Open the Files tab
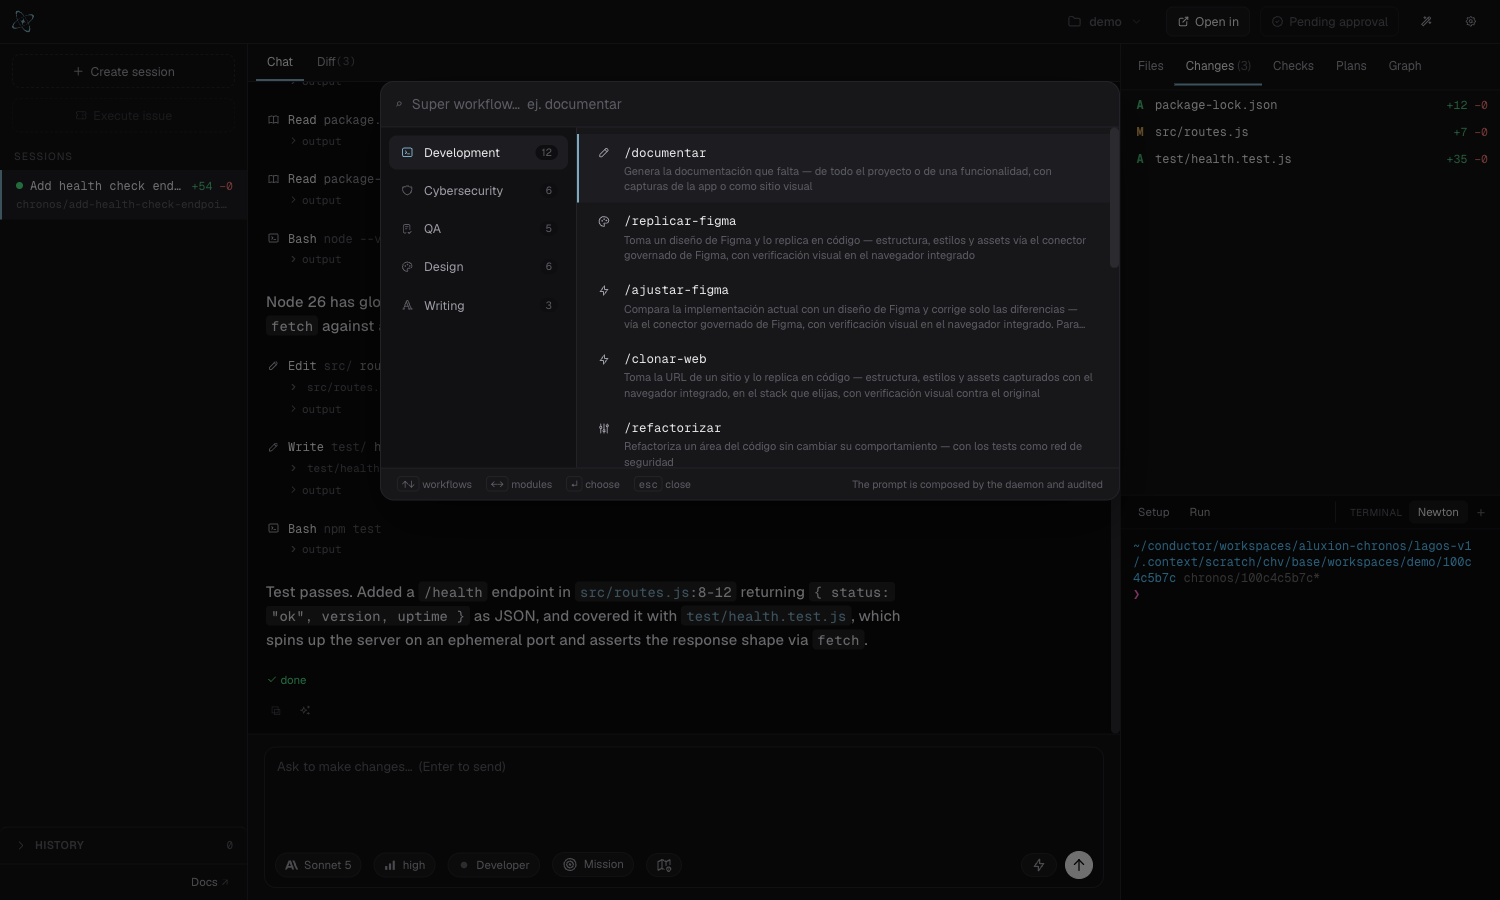1500x900 pixels. point(1150,66)
